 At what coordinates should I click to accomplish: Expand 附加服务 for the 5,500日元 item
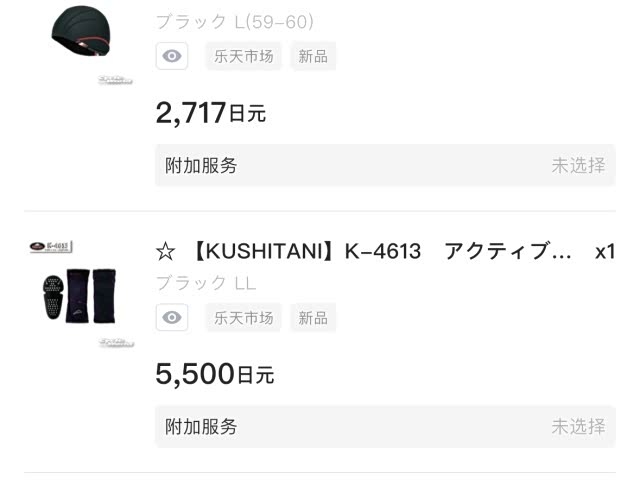click(202, 427)
